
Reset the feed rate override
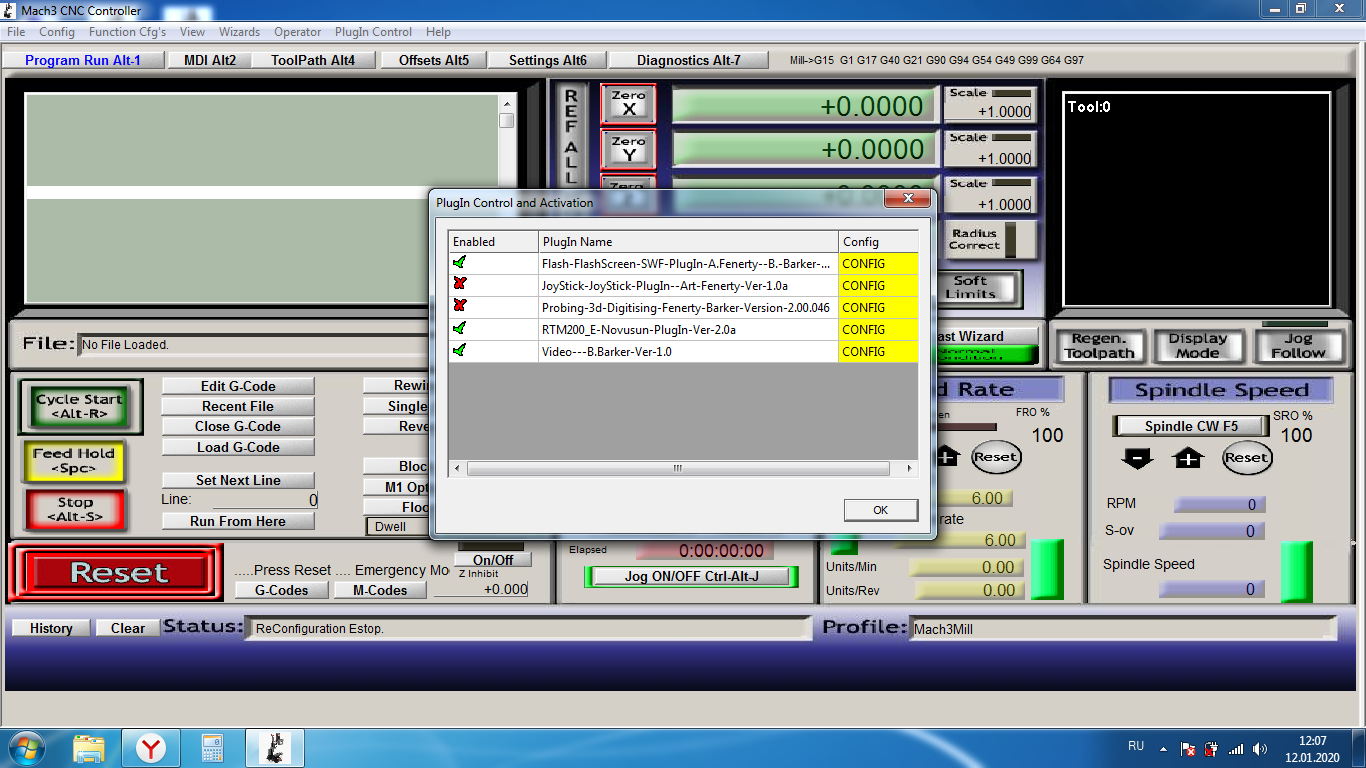point(995,457)
